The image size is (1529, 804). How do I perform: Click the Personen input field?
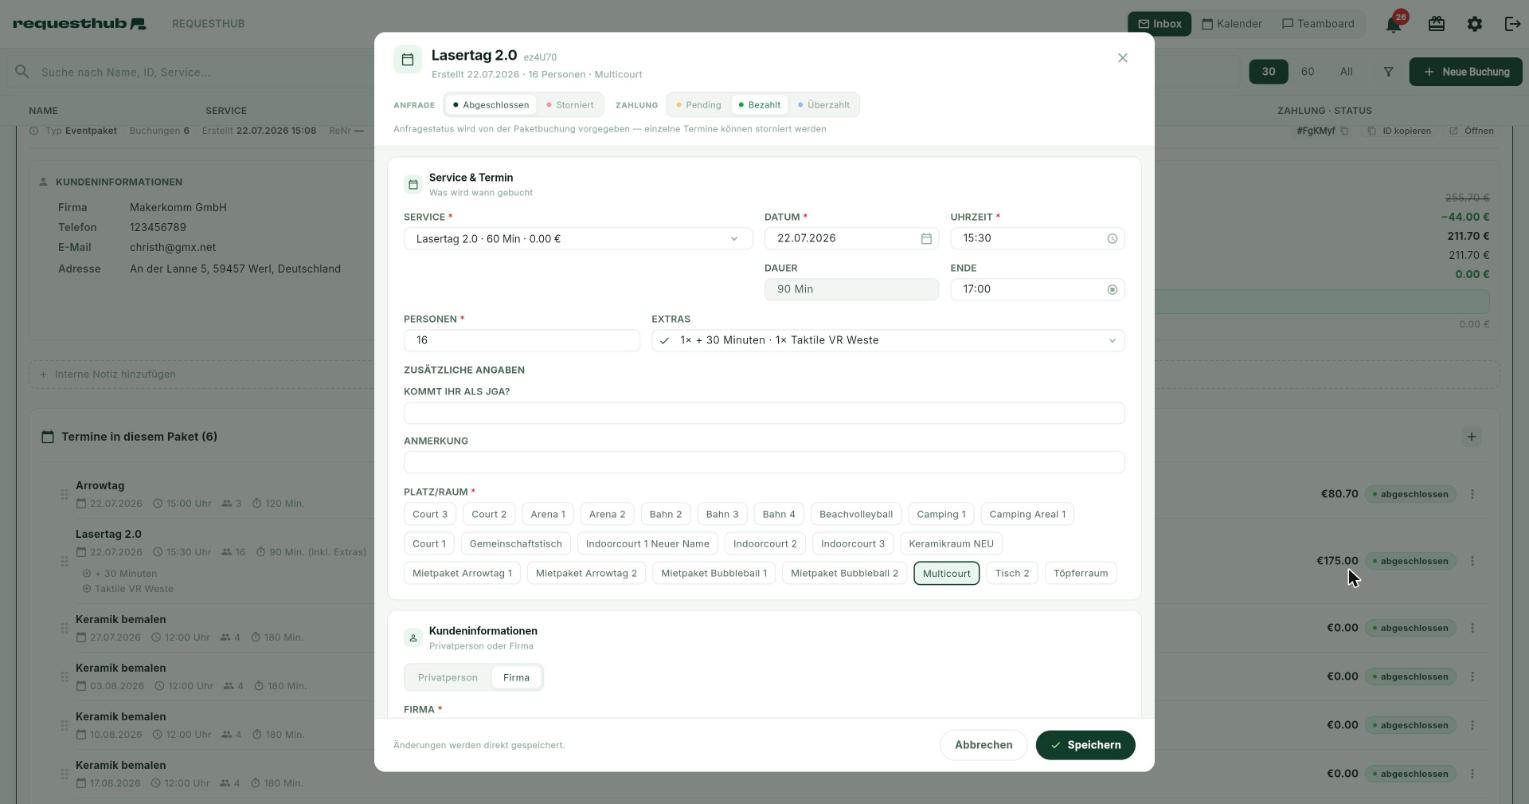click(522, 341)
